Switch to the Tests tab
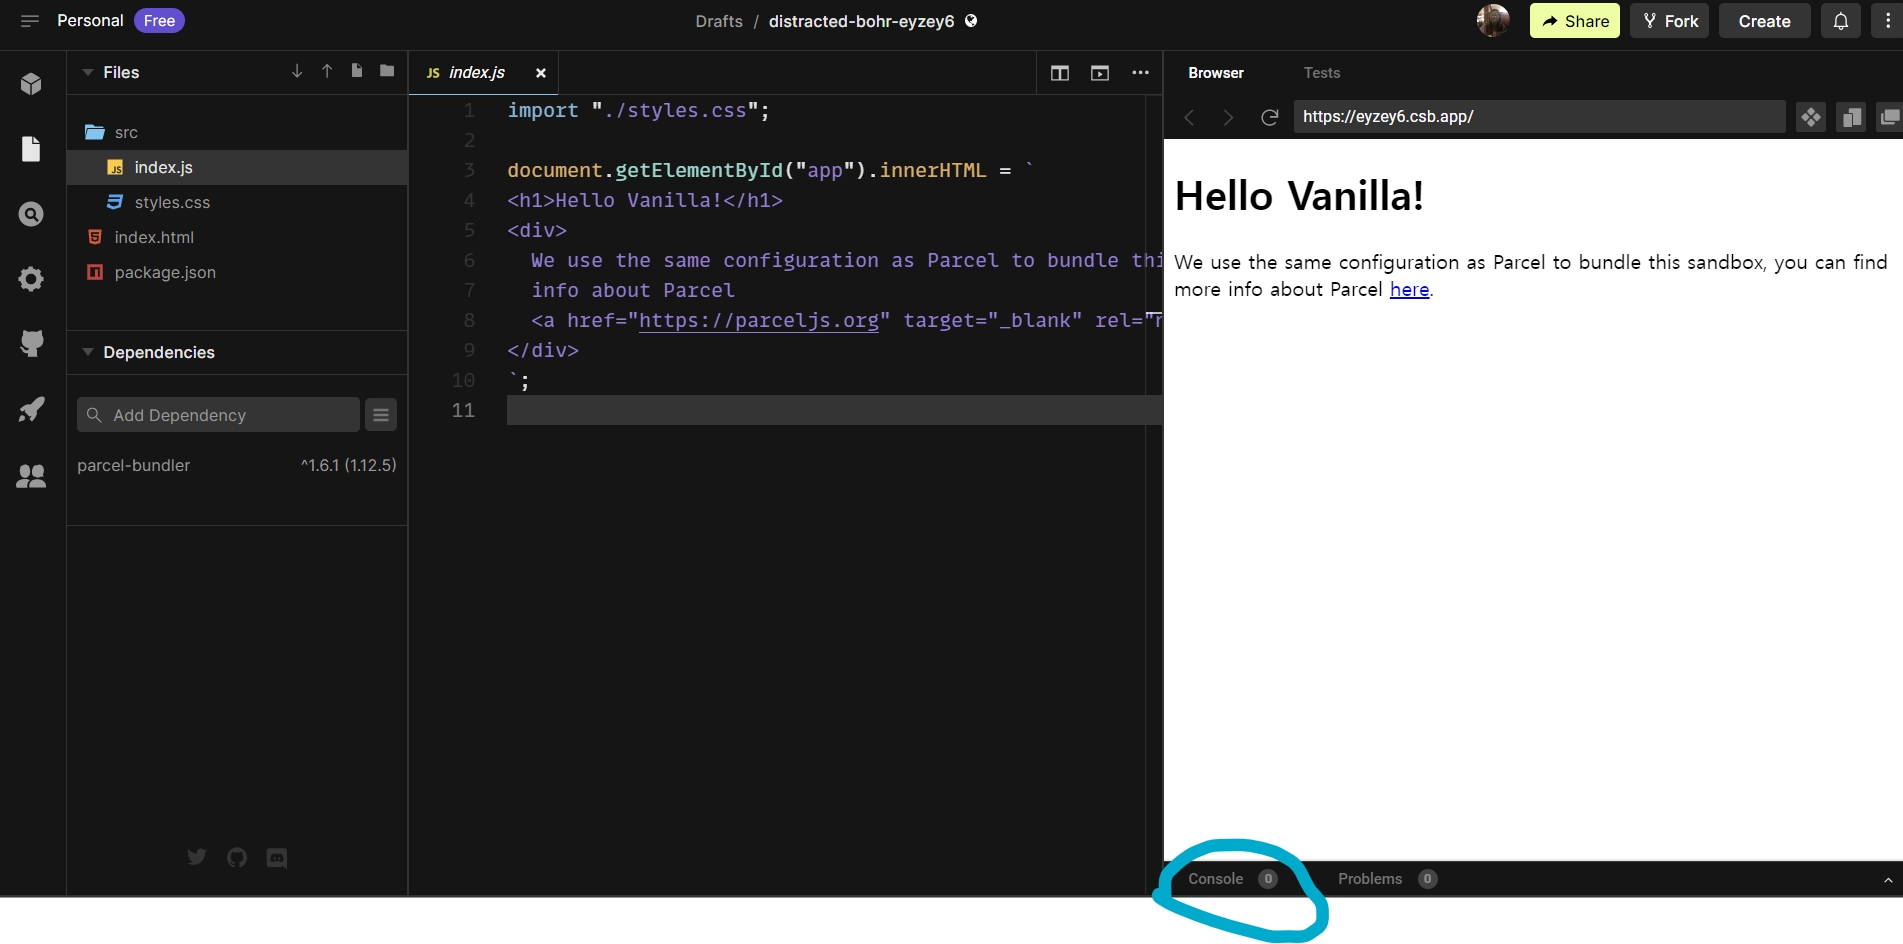The image size is (1903, 944). [1321, 73]
